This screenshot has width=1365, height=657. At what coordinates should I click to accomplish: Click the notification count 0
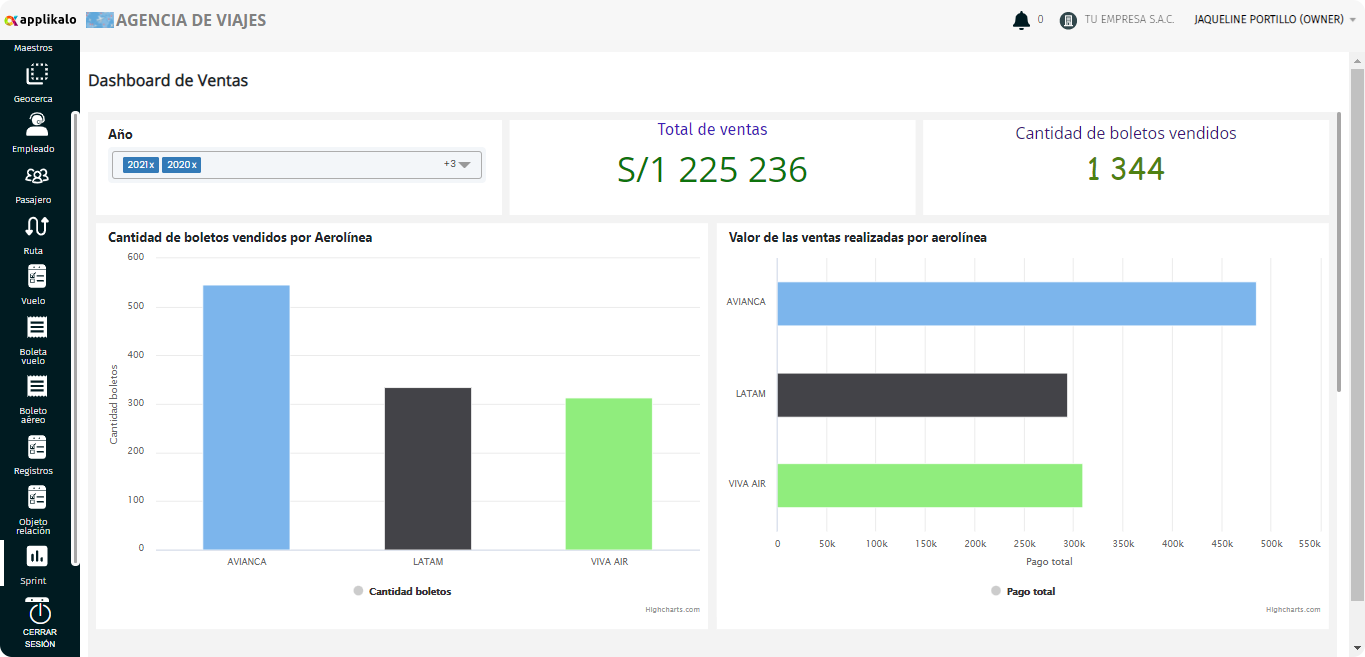[1040, 20]
